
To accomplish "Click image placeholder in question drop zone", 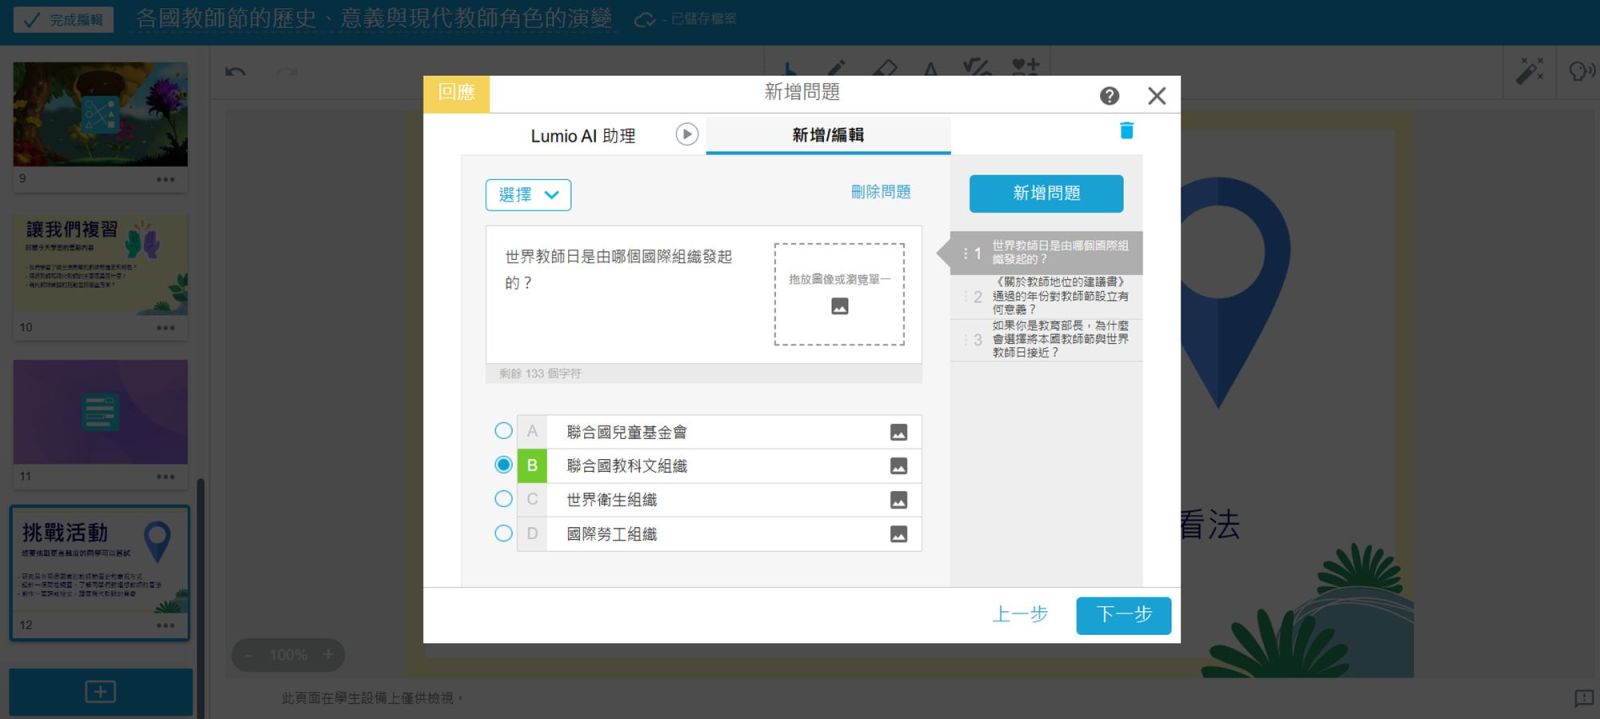I will 839,306.
